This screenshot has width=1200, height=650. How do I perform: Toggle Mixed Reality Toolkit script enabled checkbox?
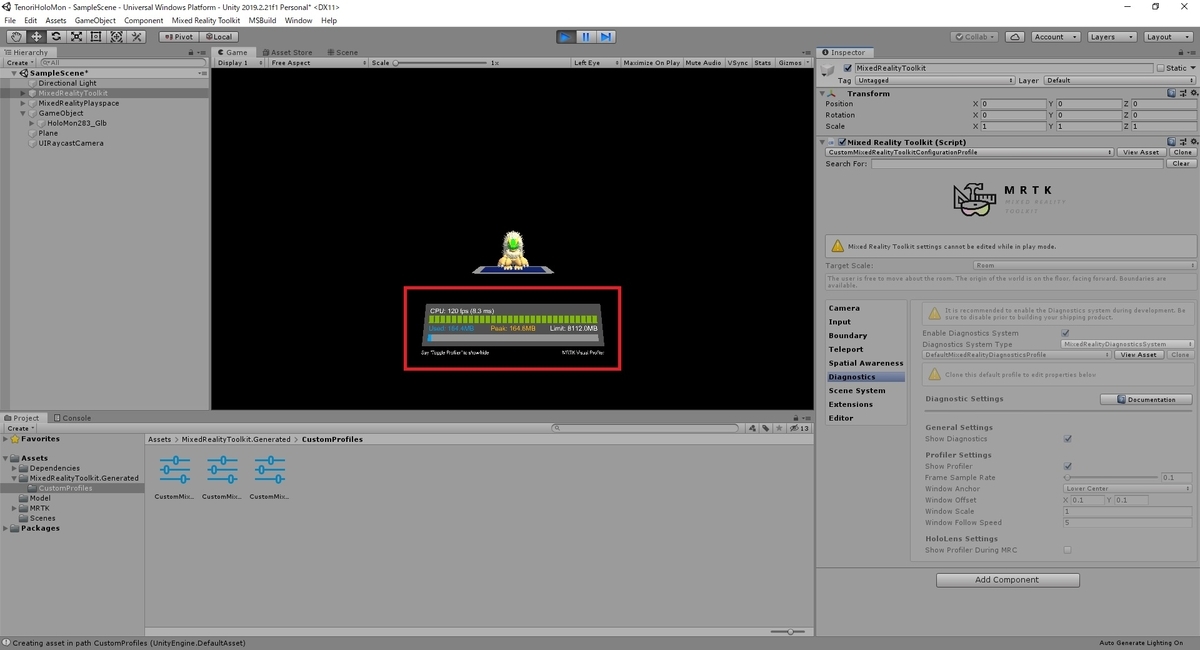(842, 142)
